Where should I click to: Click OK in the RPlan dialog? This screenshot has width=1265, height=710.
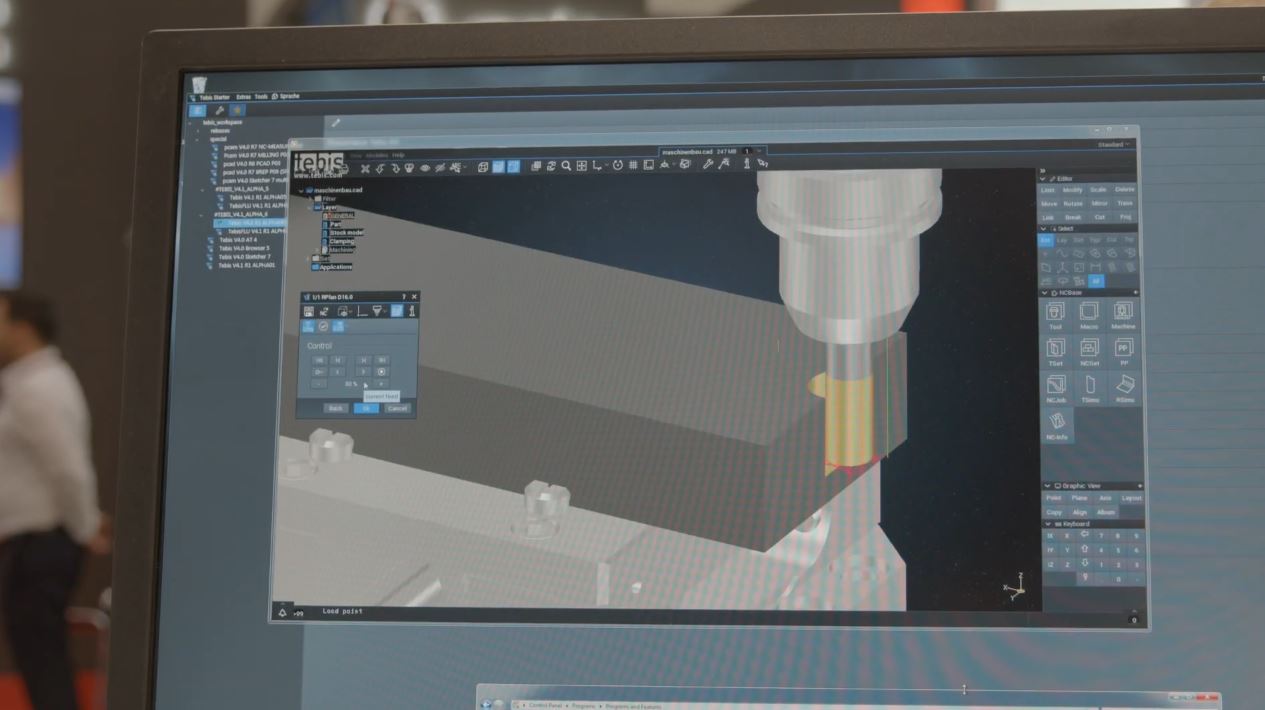tap(366, 408)
